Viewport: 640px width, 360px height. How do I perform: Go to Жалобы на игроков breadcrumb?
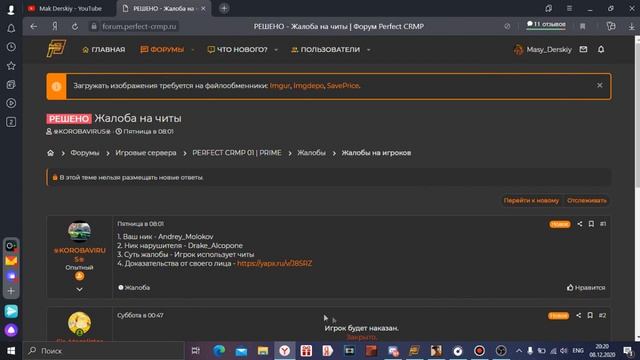pyautogui.click(x=376, y=153)
